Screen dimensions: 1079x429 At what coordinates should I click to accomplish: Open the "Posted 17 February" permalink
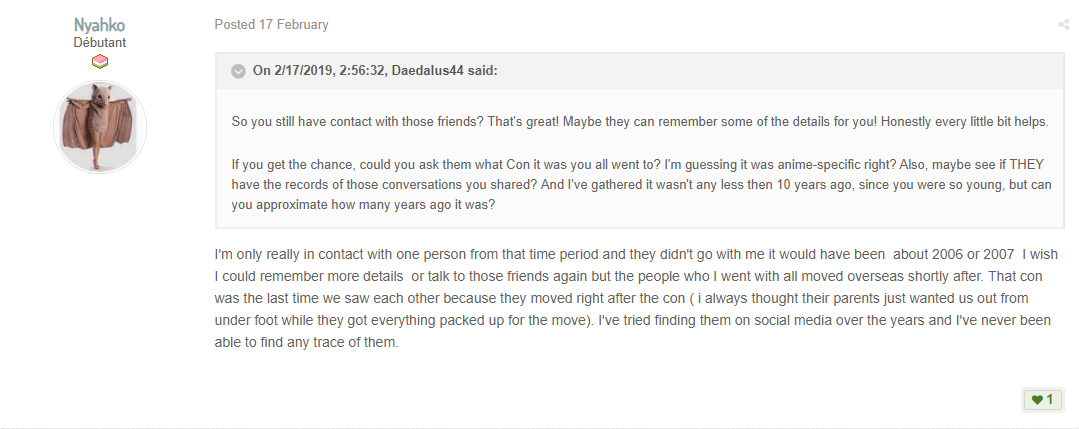(271, 25)
